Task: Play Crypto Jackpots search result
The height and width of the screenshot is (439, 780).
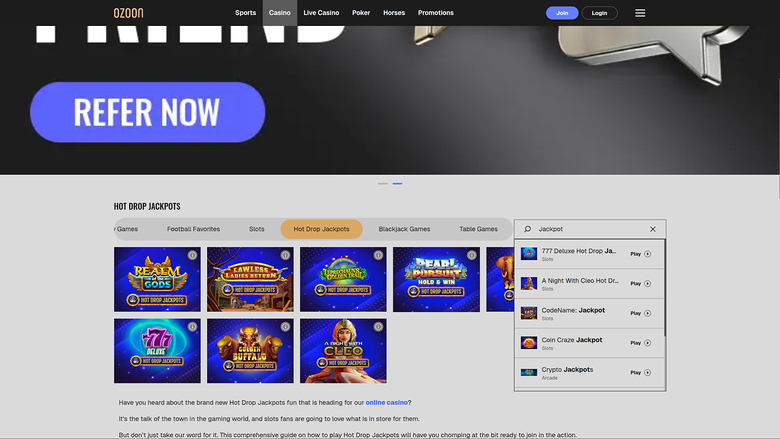Action: (x=641, y=372)
